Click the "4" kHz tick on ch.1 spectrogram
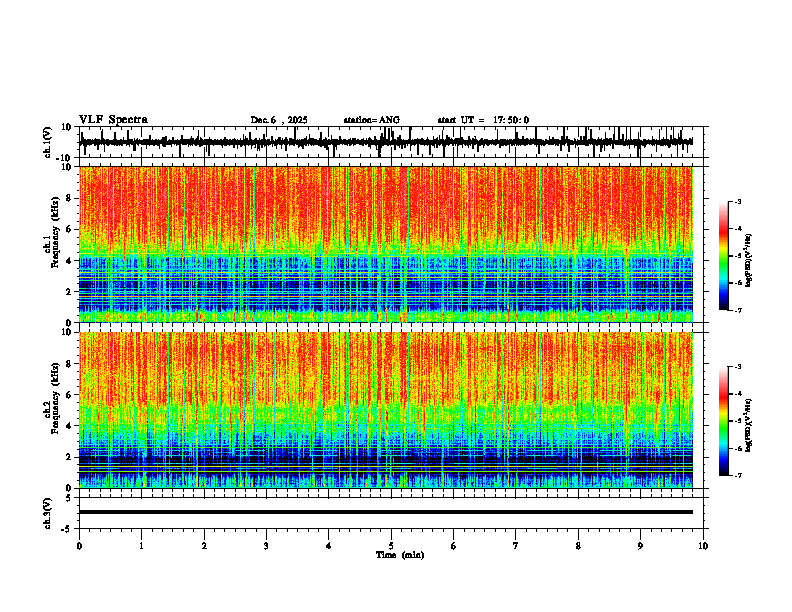792x612 pixels. 70,261
